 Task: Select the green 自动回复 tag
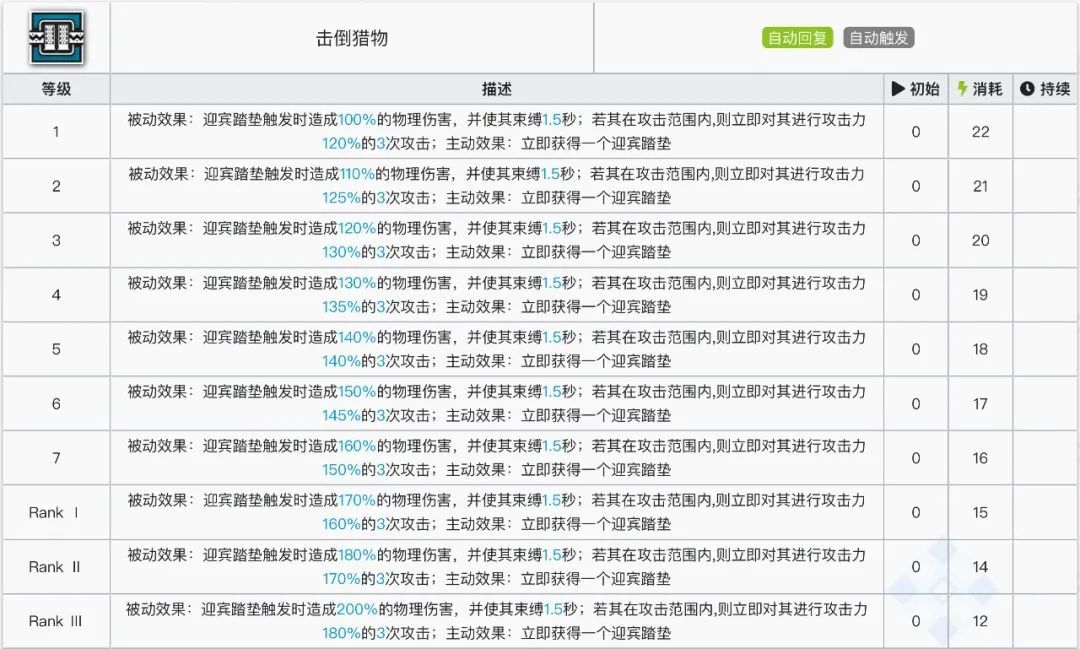coord(797,38)
